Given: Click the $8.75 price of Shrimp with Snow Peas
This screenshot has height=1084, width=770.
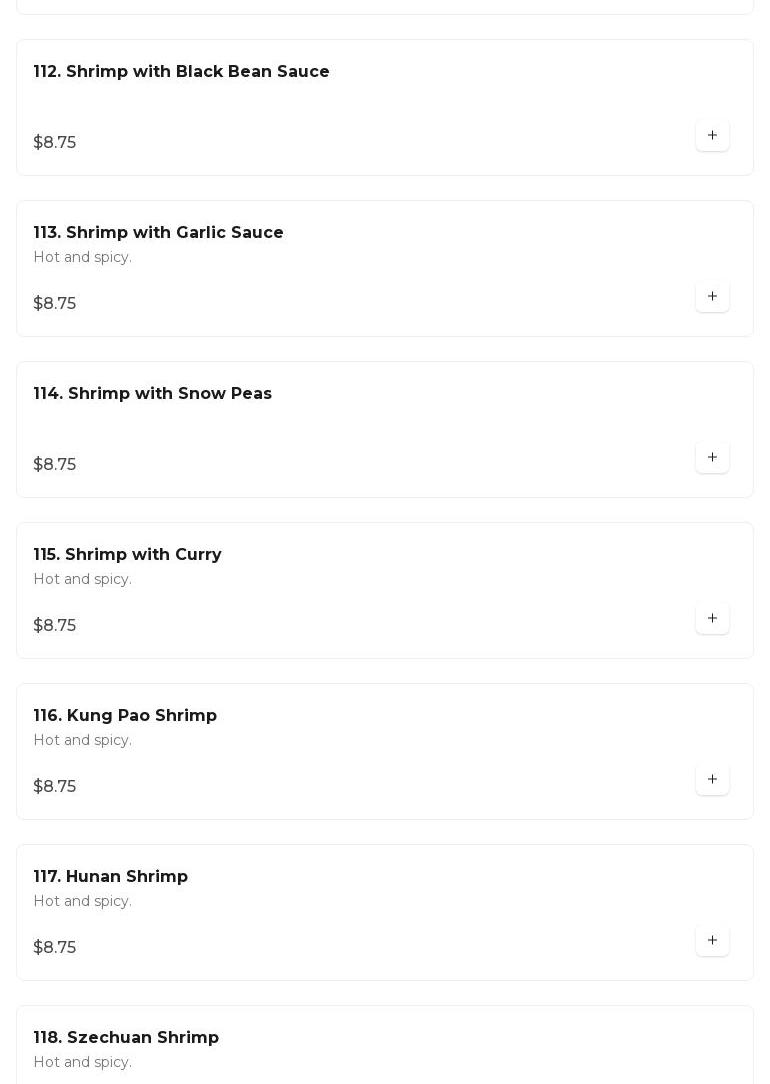Looking at the screenshot, I should click(54, 465).
